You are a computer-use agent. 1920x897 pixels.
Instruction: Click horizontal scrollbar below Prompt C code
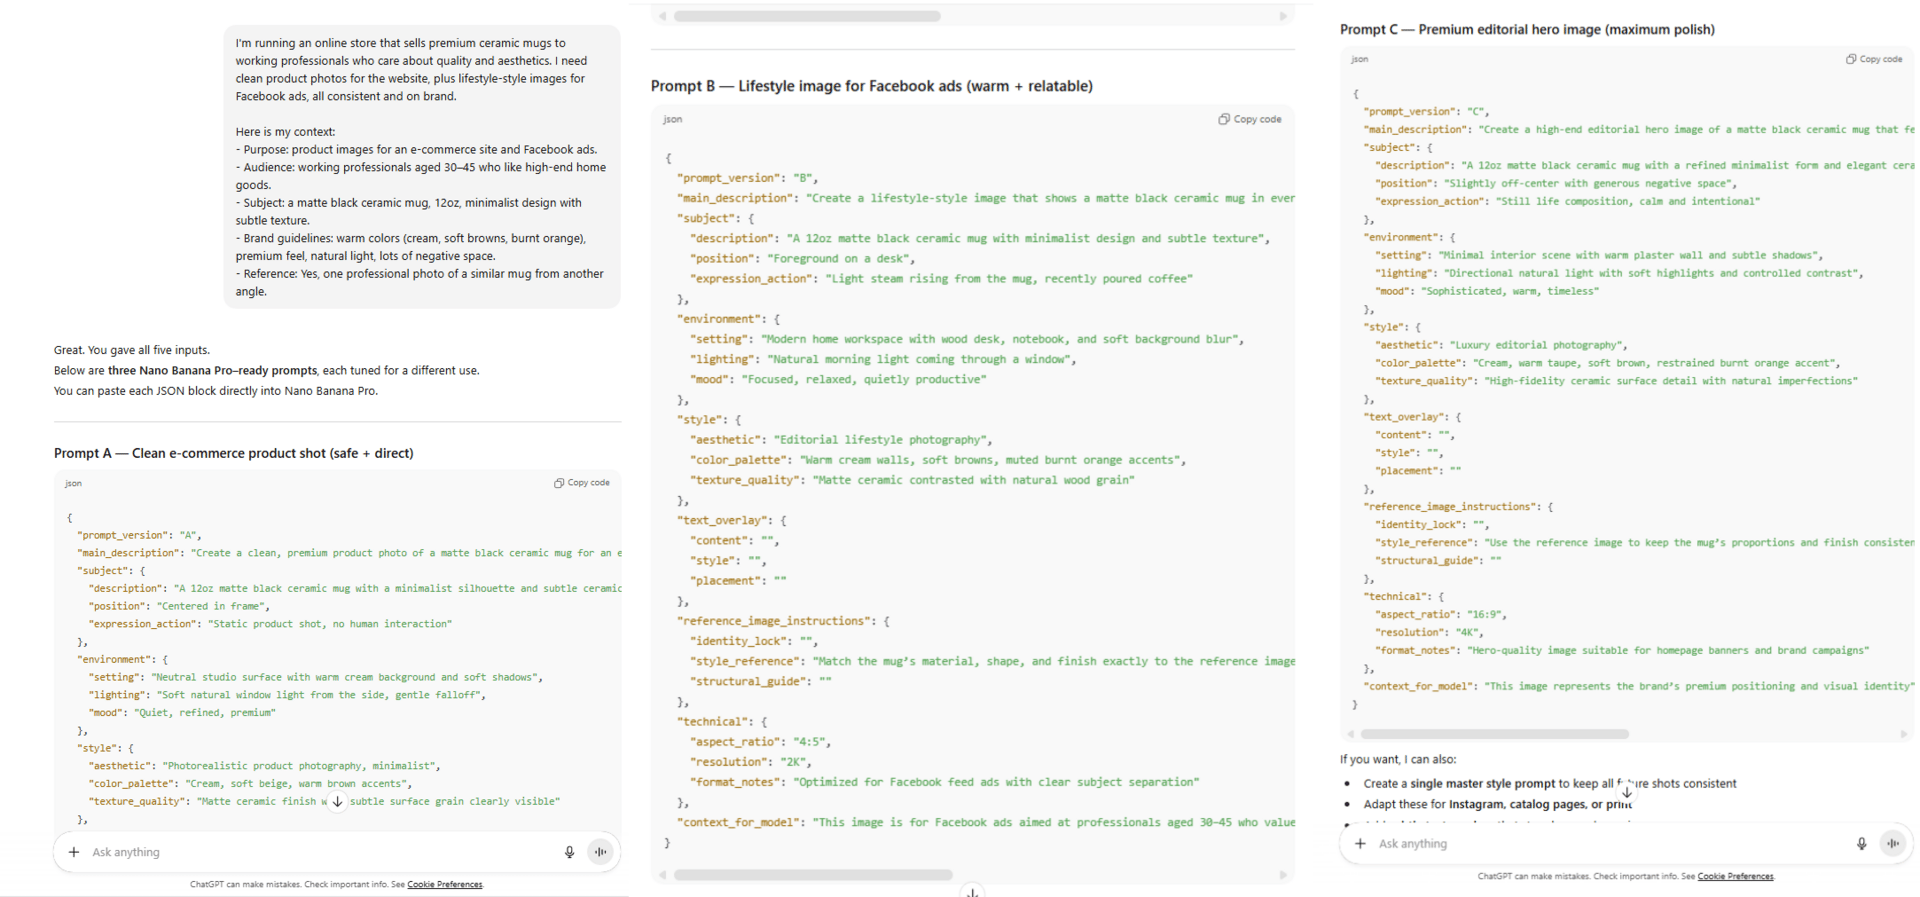pos(1495,734)
